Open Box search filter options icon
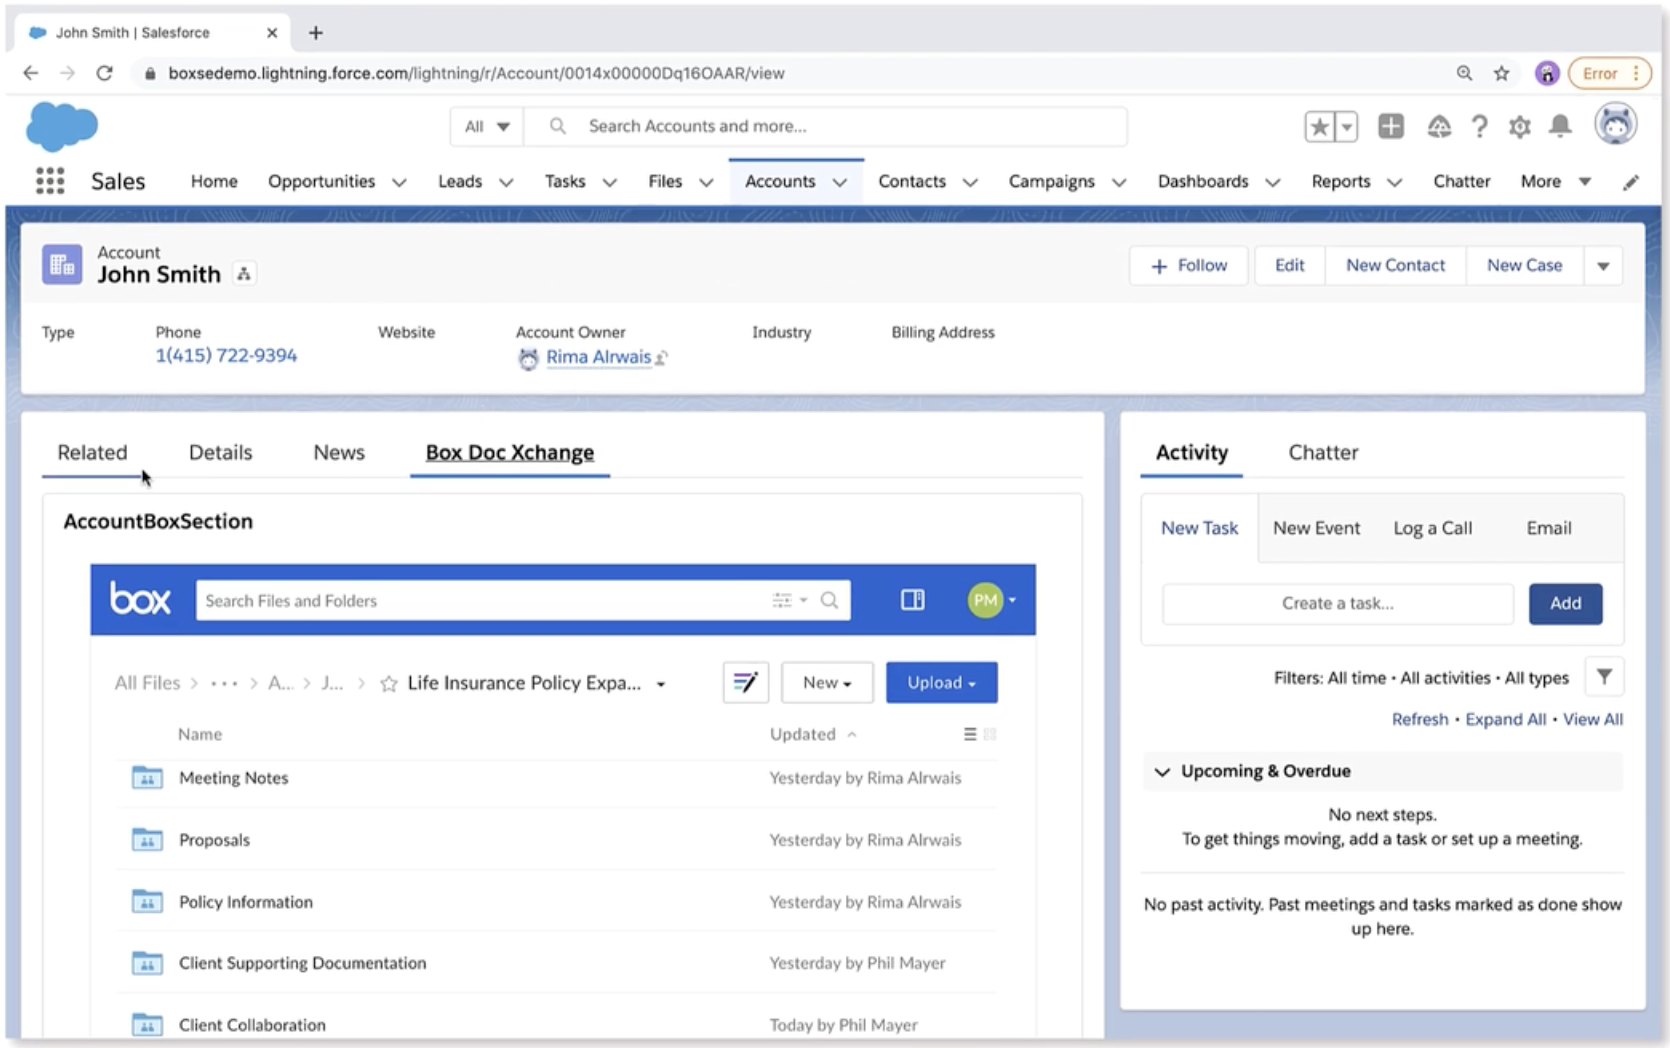Viewport: 1670px width, 1048px height. pos(788,600)
